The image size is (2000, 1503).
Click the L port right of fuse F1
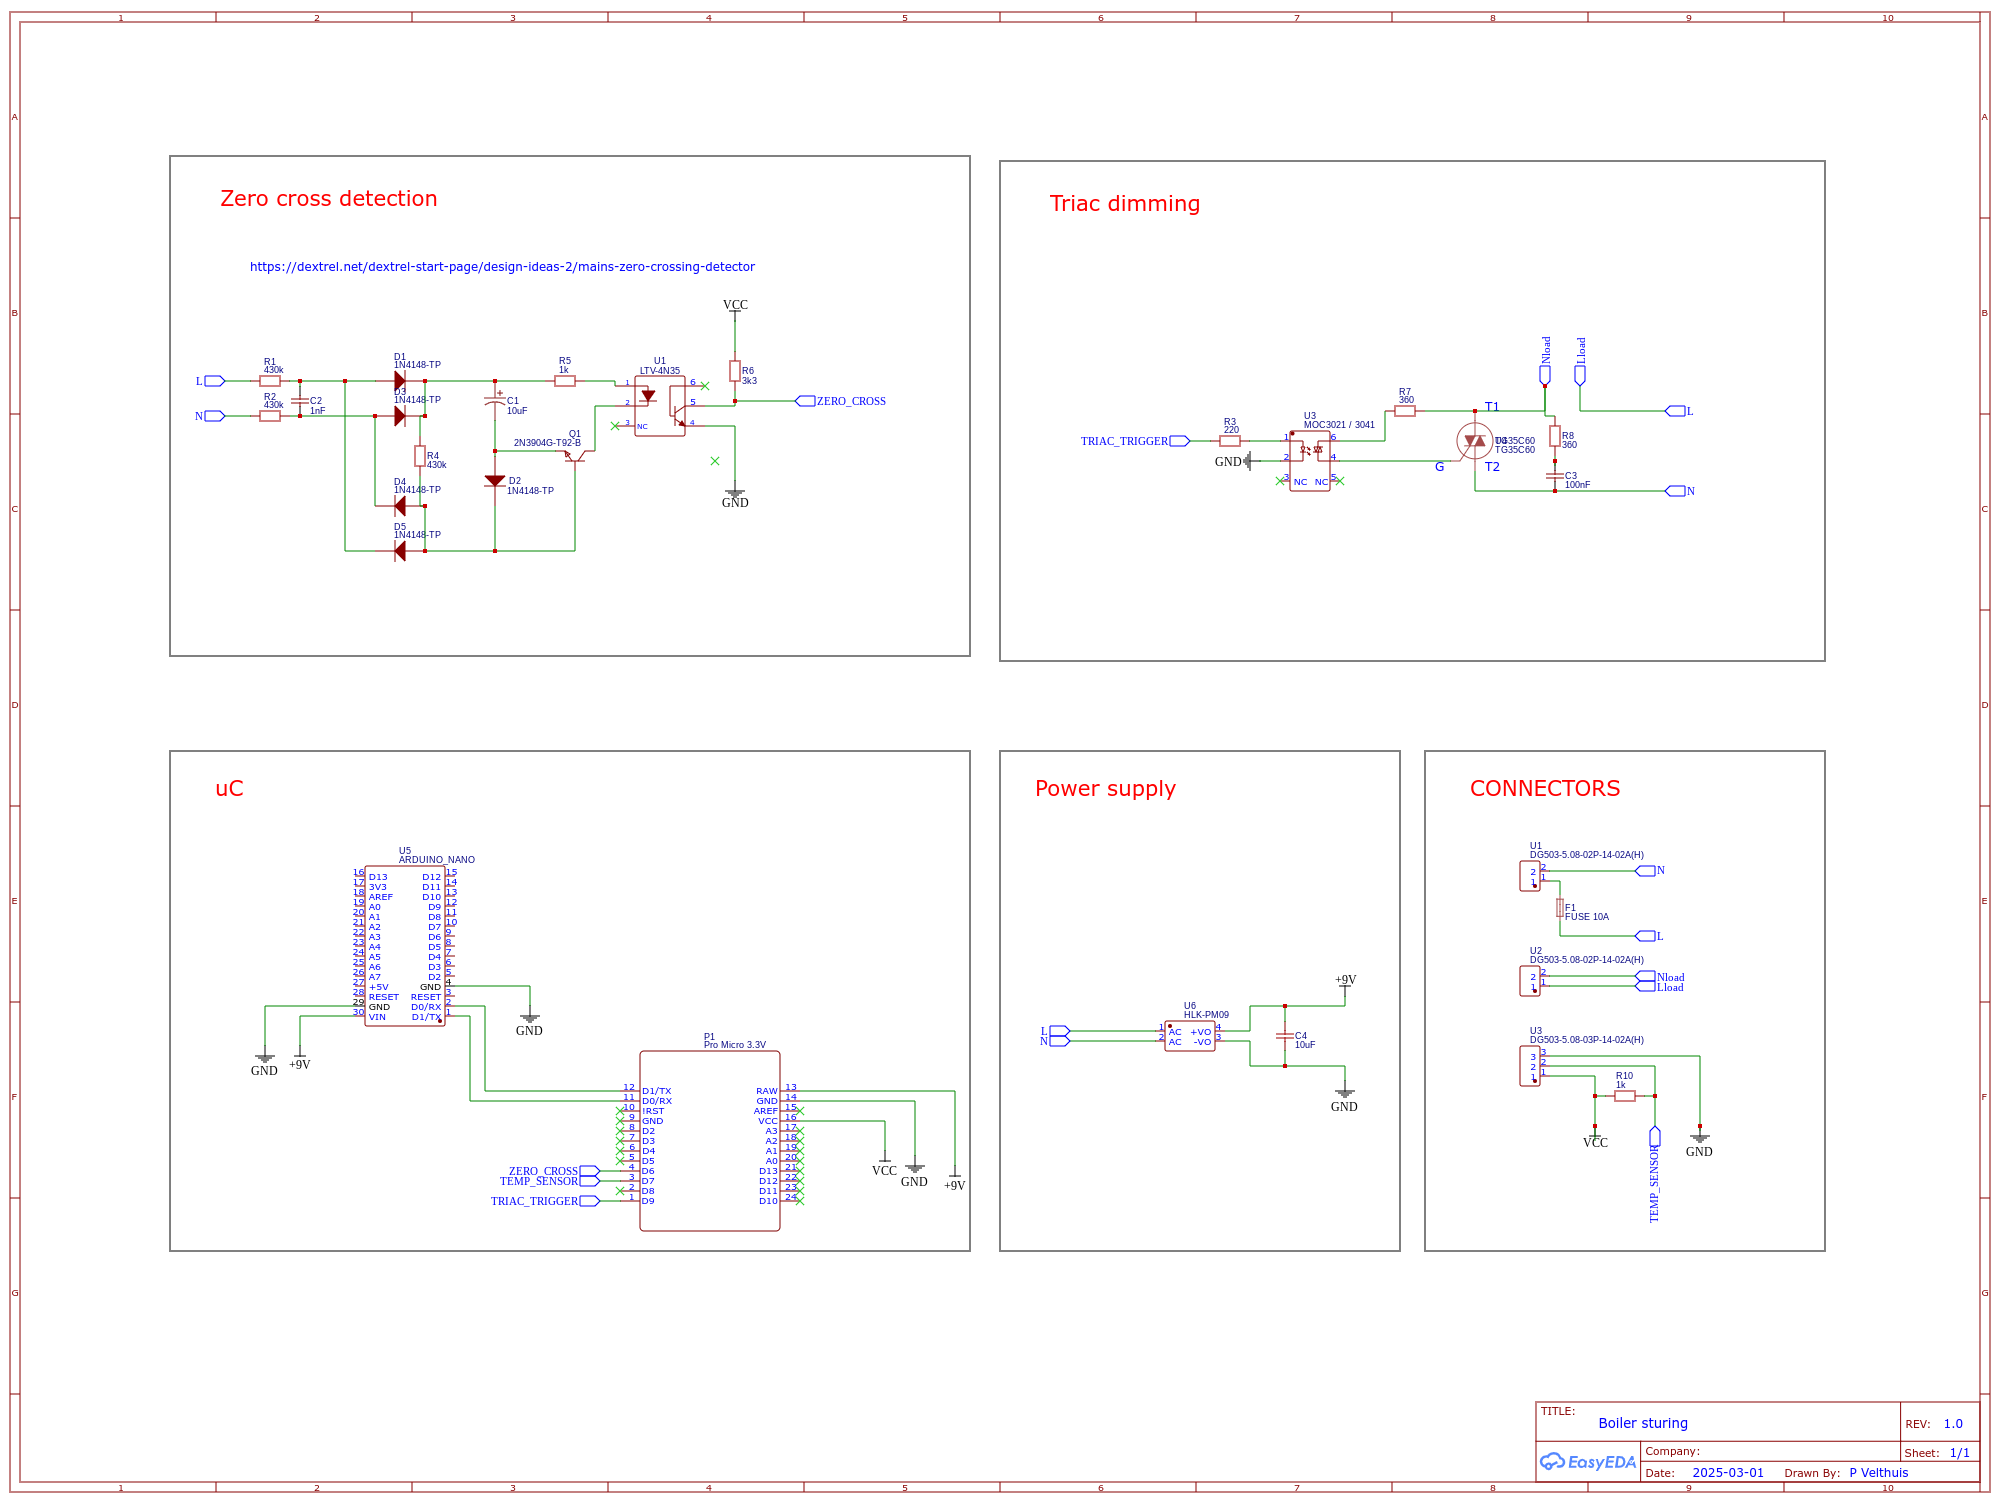click(1649, 937)
